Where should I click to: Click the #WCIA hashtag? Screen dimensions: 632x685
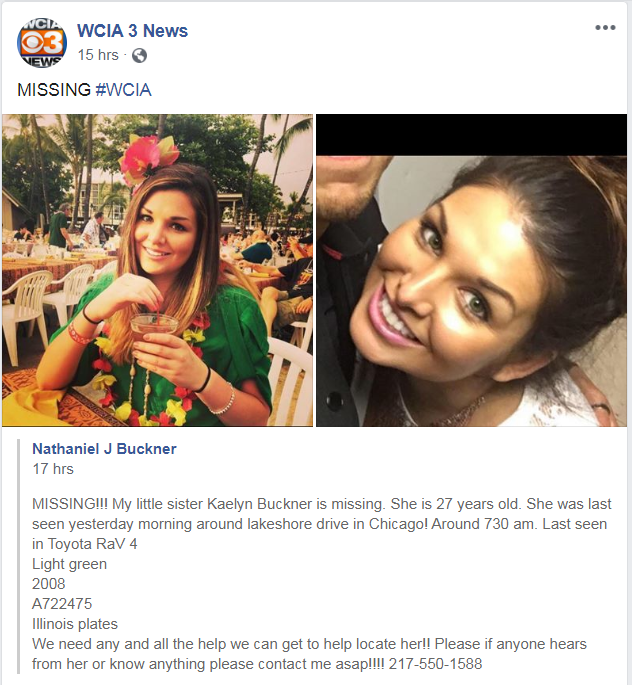(x=123, y=90)
